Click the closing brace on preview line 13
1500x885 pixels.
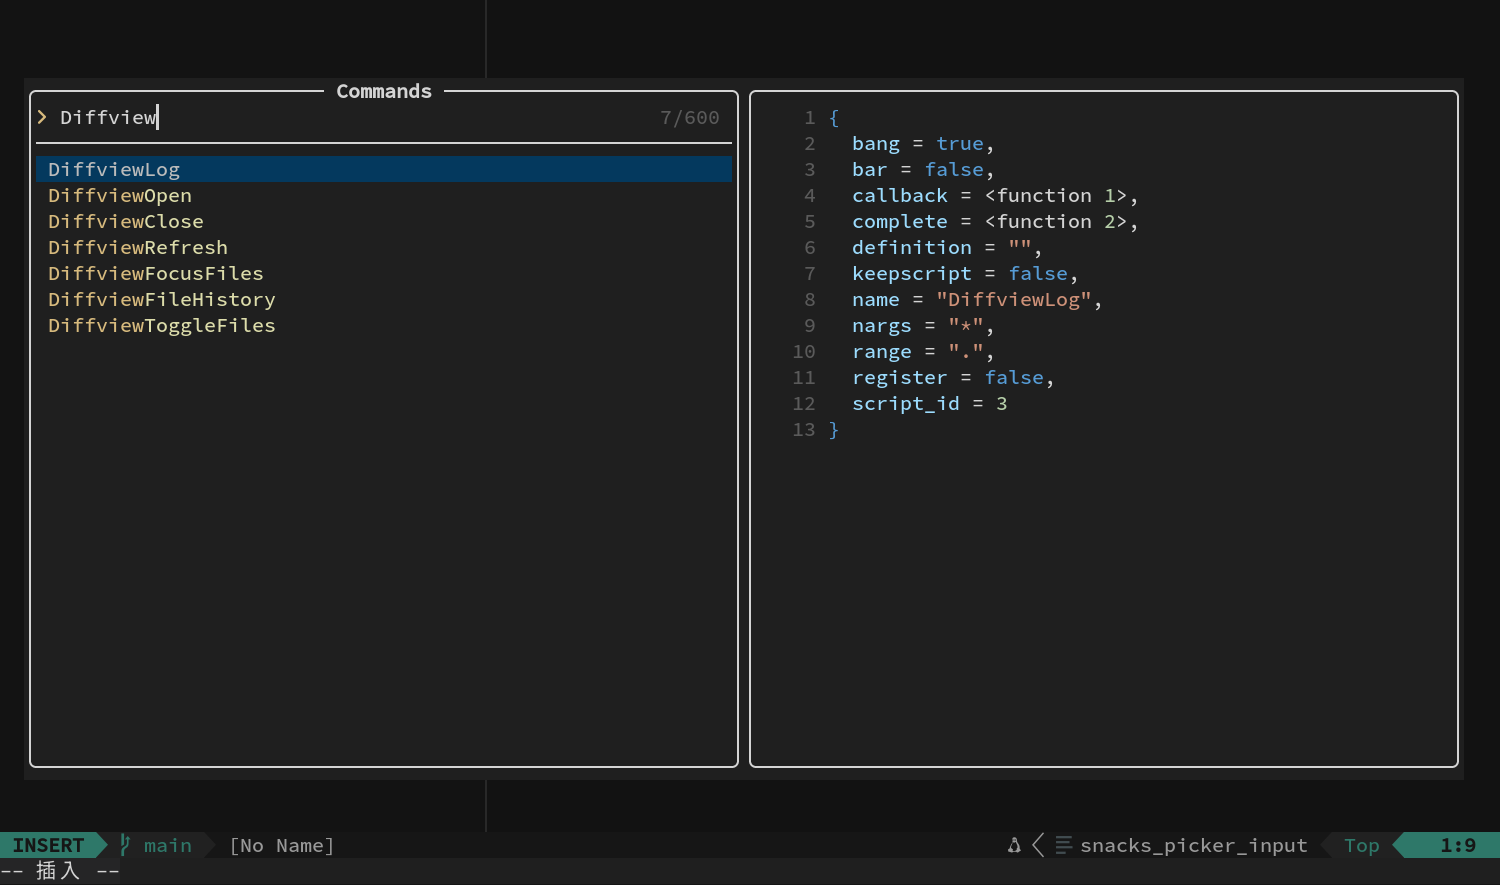tap(834, 429)
